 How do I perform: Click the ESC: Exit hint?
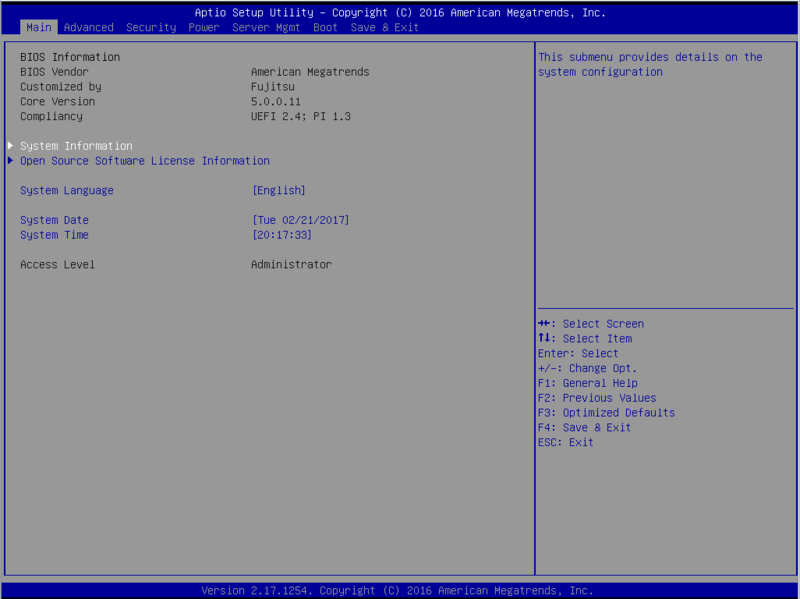point(565,442)
